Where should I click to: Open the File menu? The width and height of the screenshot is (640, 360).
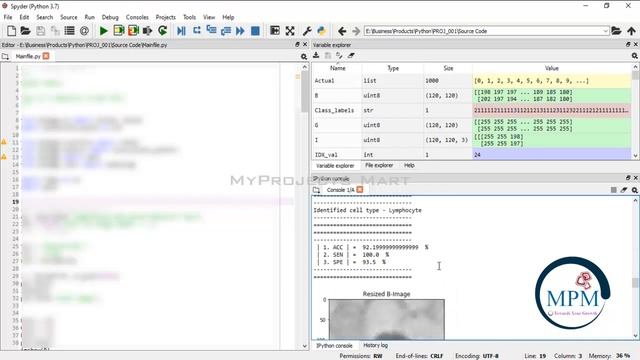pos(8,17)
